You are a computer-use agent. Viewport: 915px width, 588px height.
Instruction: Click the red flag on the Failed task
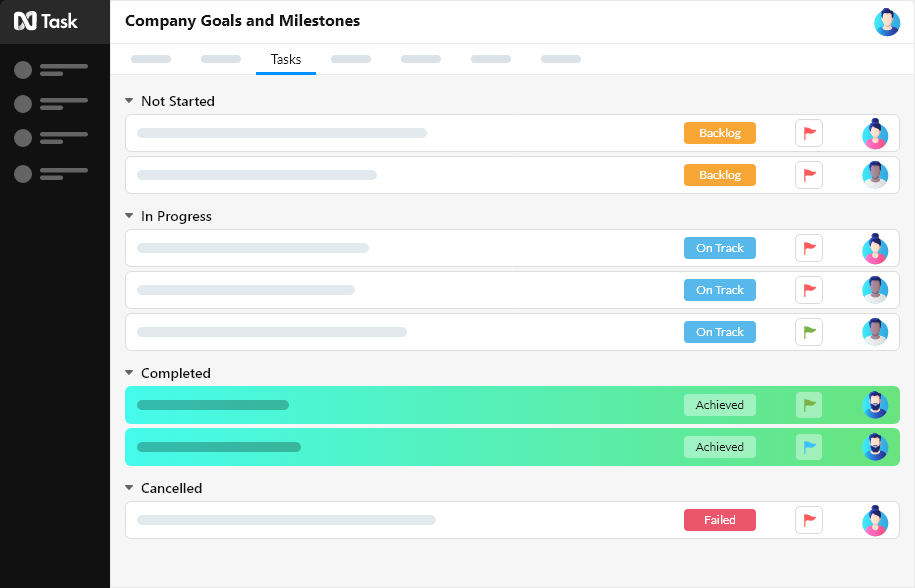(808, 519)
